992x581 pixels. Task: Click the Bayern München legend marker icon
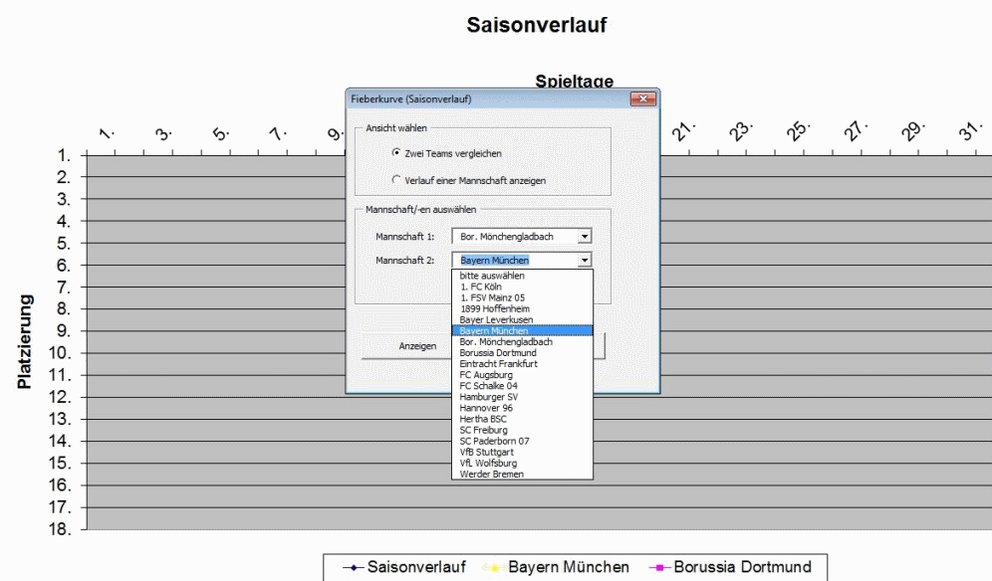pos(494,567)
